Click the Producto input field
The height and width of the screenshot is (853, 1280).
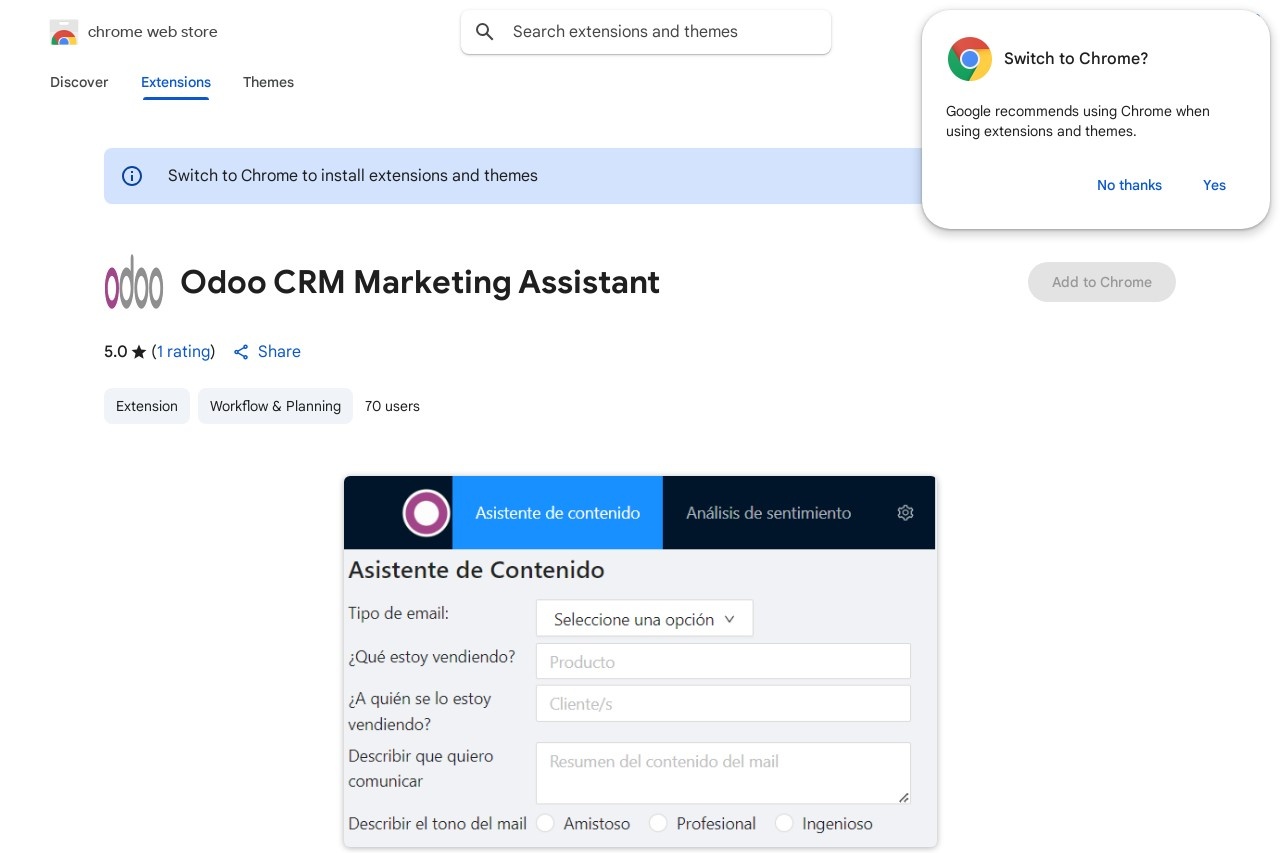(x=723, y=662)
